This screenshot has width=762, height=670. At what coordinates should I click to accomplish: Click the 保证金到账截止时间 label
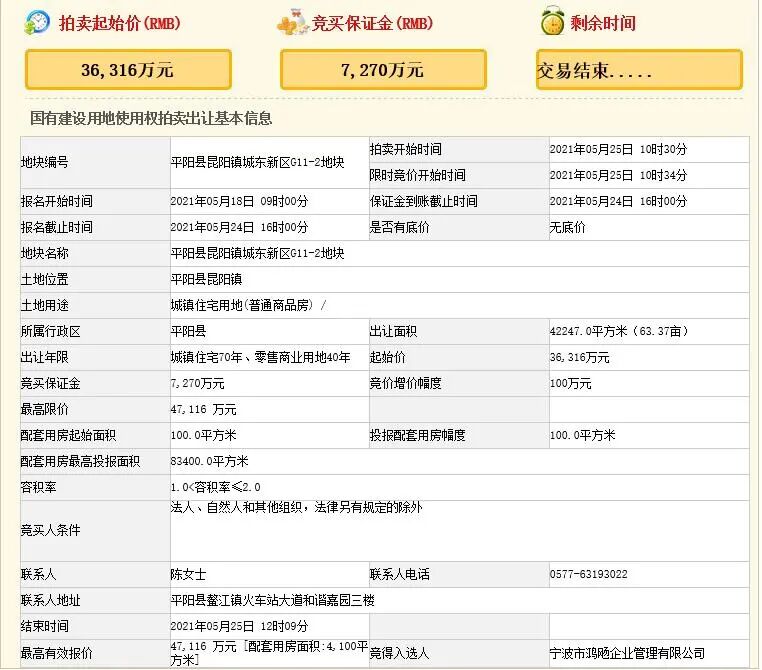coord(424,201)
